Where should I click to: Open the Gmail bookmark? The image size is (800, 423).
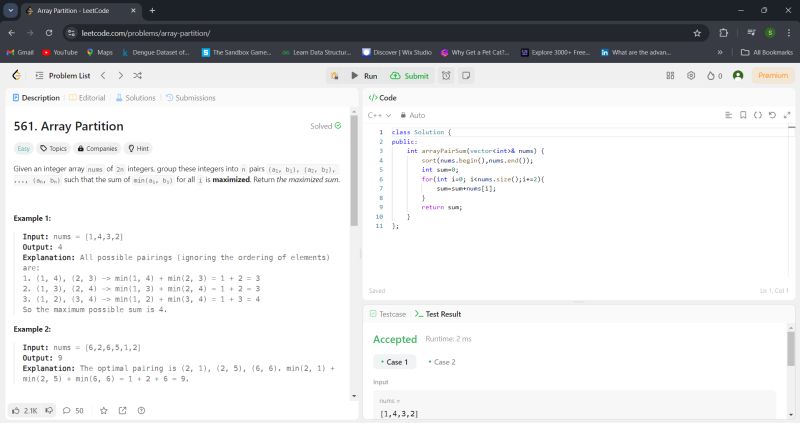[20, 53]
